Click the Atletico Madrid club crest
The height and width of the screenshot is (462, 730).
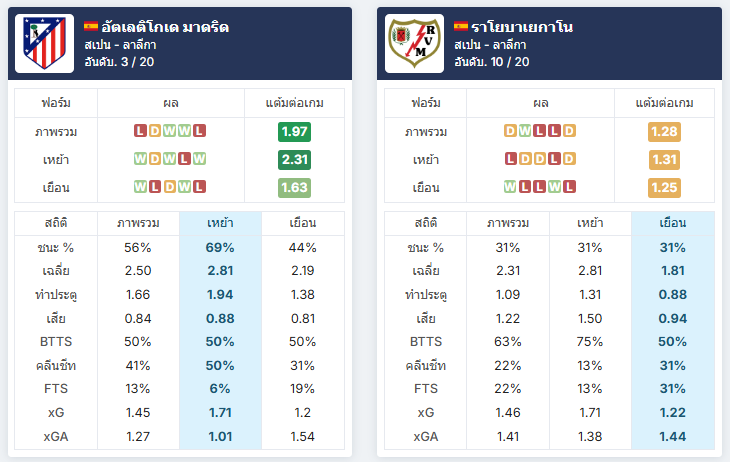[x=44, y=43]
